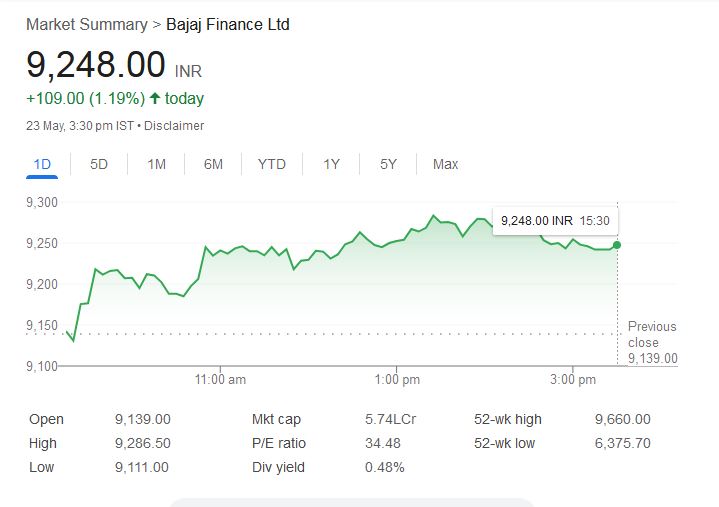
Task: Click the Previous close 9,139.00 label
Action: coord(652,342)
